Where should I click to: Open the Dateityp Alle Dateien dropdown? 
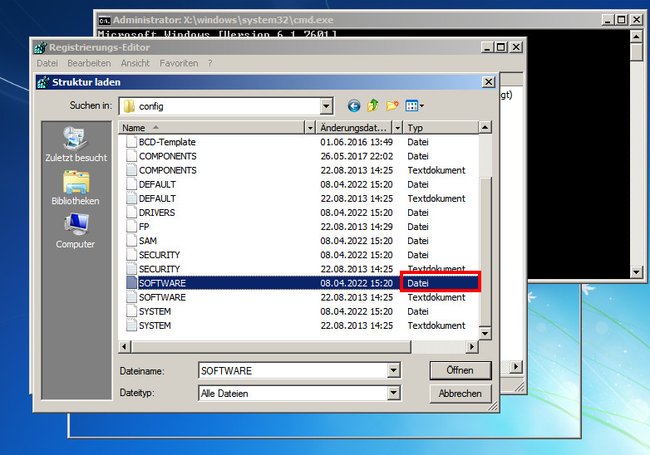point(394,393)
